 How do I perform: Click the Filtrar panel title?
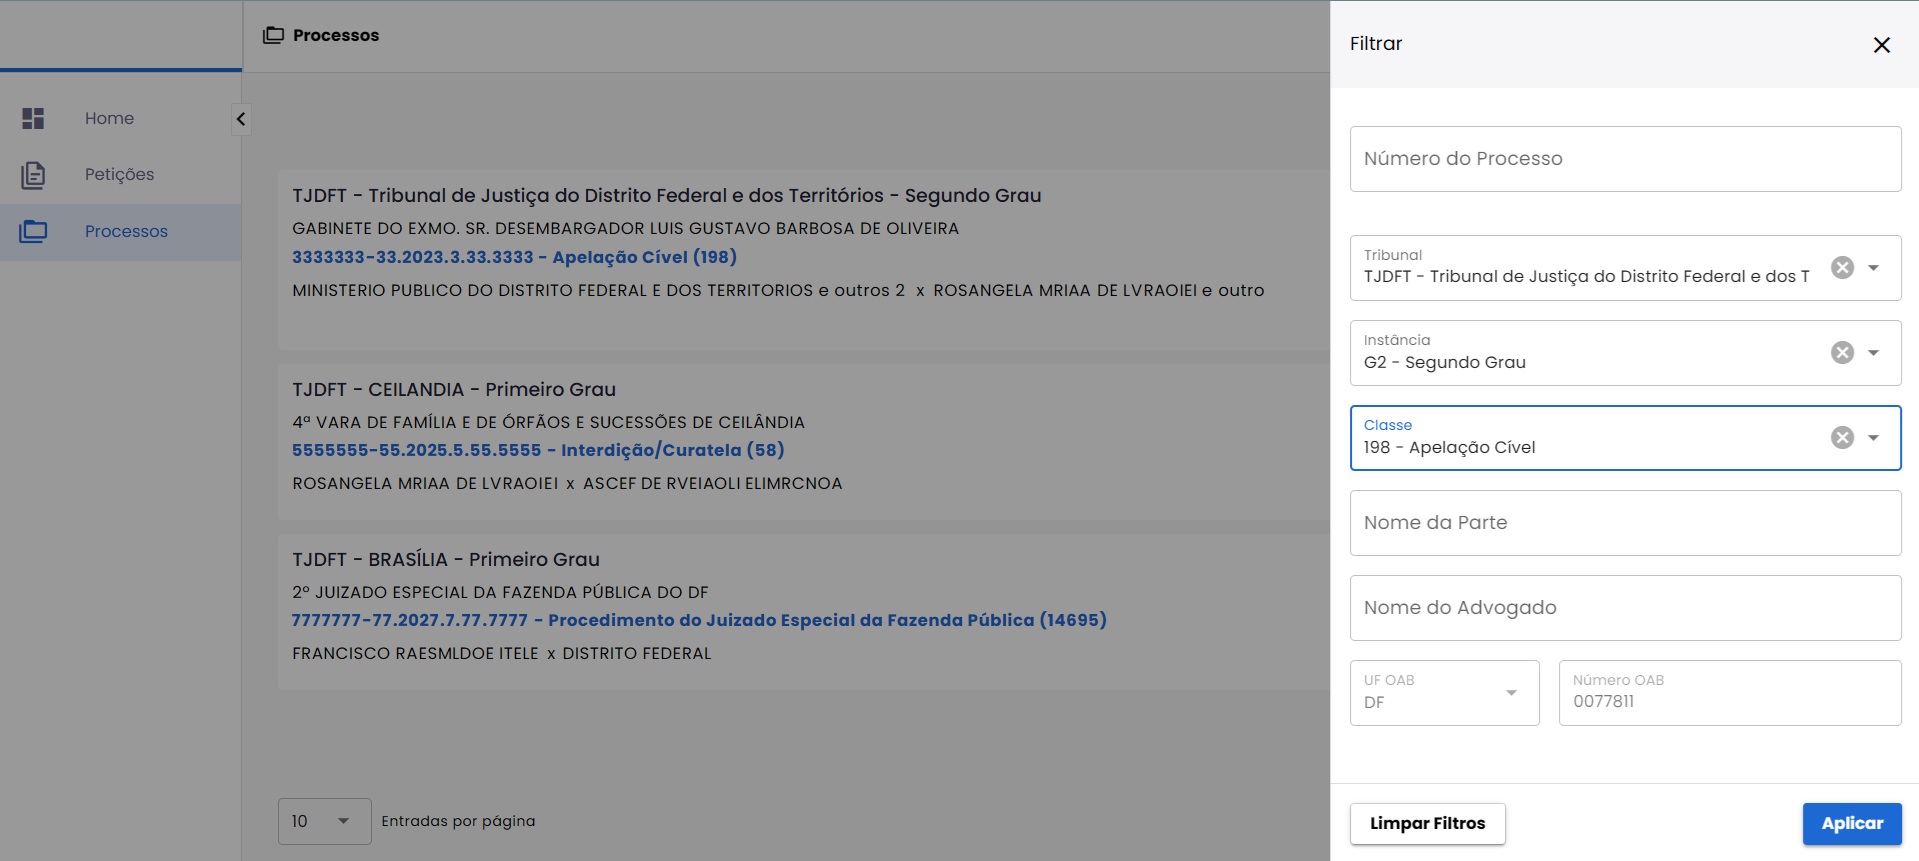1376,44
